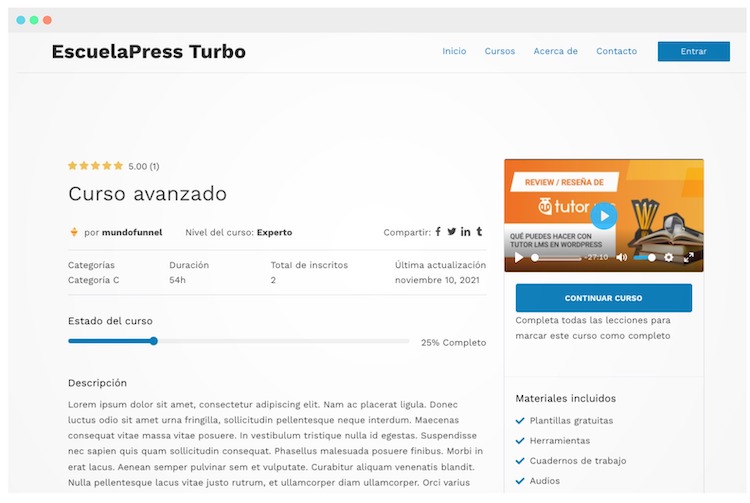Enter fullscreen mode on the video
Screen dimensions: 750x503
pyautogui.click(x=689, y=257)
